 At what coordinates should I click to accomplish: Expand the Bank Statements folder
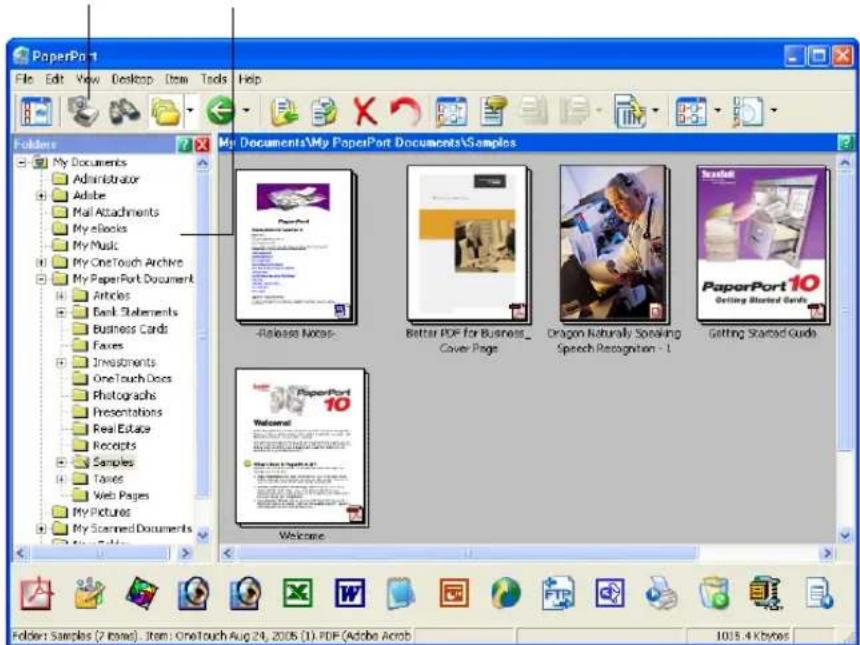(61, 312)
